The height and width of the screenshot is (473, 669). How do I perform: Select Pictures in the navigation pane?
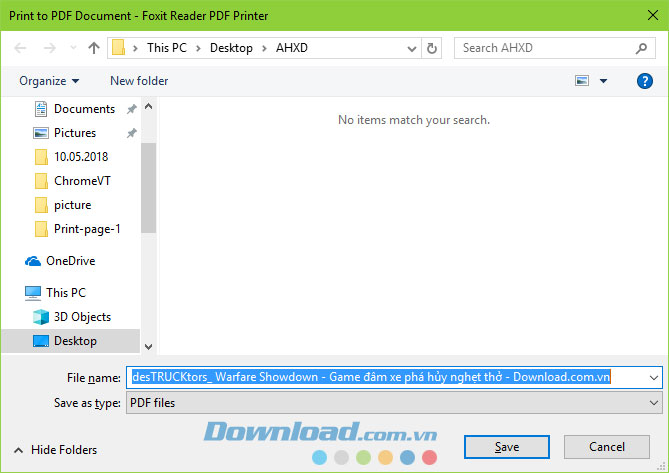point(75,133)
